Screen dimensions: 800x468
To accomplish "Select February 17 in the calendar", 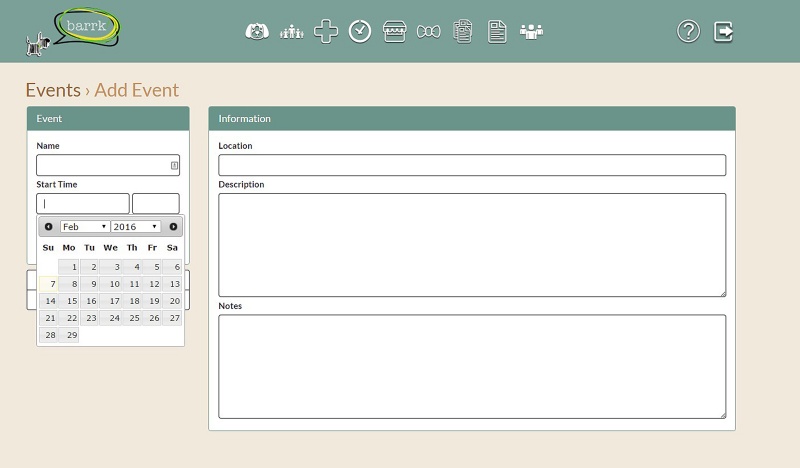I will 111,301.
